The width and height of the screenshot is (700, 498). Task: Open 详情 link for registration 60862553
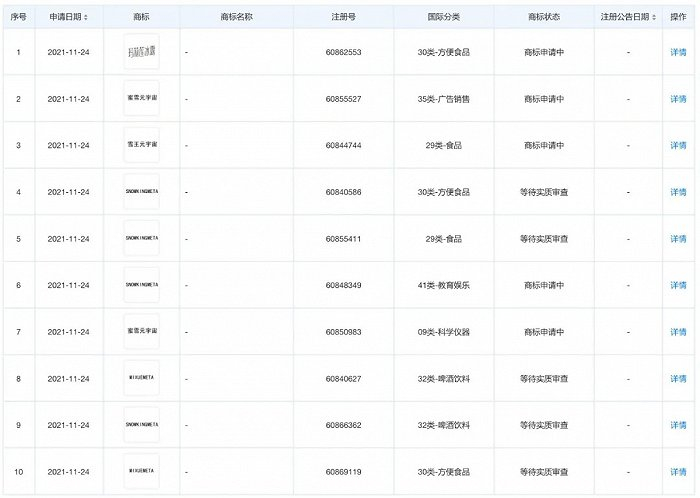[678, 52]
